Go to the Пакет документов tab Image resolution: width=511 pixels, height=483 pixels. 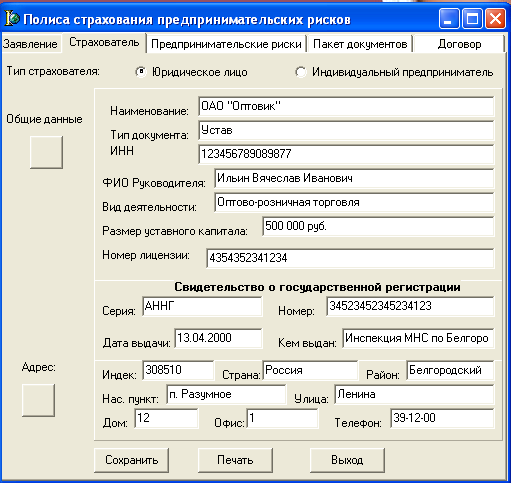click(x=360, y=44)
